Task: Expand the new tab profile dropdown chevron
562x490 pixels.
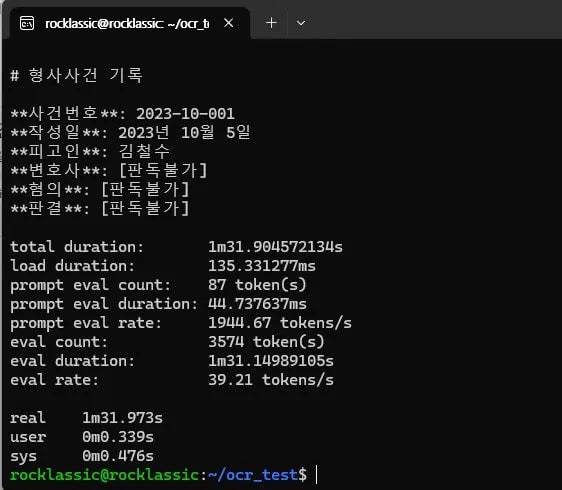Action: pyautogui.click(x=301, y=23)
